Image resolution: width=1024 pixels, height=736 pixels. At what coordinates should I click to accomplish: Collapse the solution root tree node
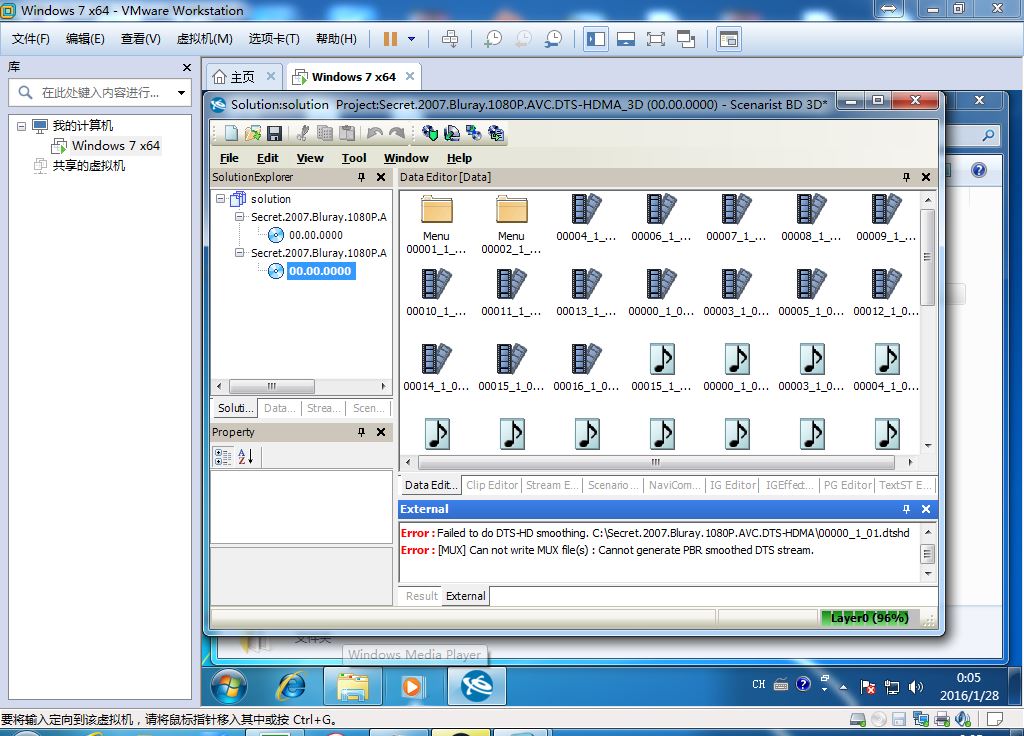tap(221, 199)
